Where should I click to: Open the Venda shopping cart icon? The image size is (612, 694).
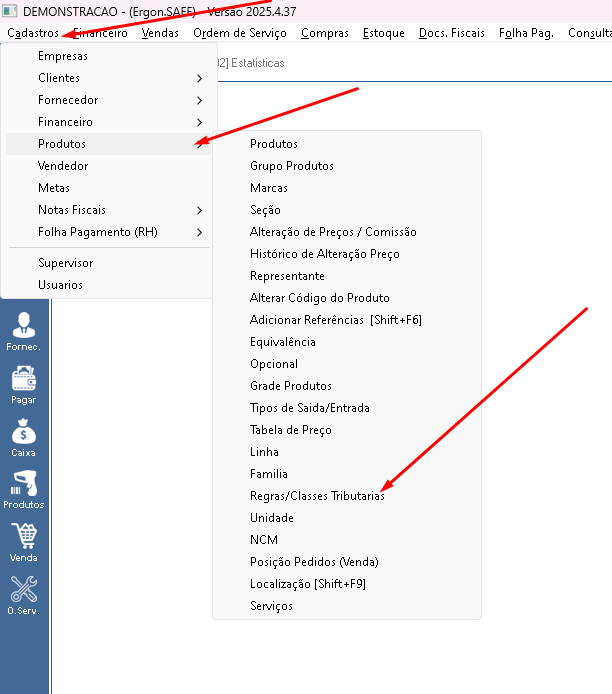(23, 543)
